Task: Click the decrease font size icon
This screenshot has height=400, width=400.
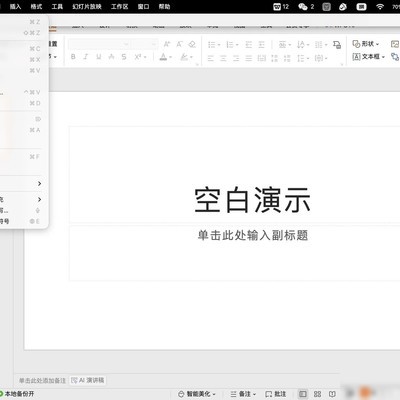Action: (x=179, y=44)
